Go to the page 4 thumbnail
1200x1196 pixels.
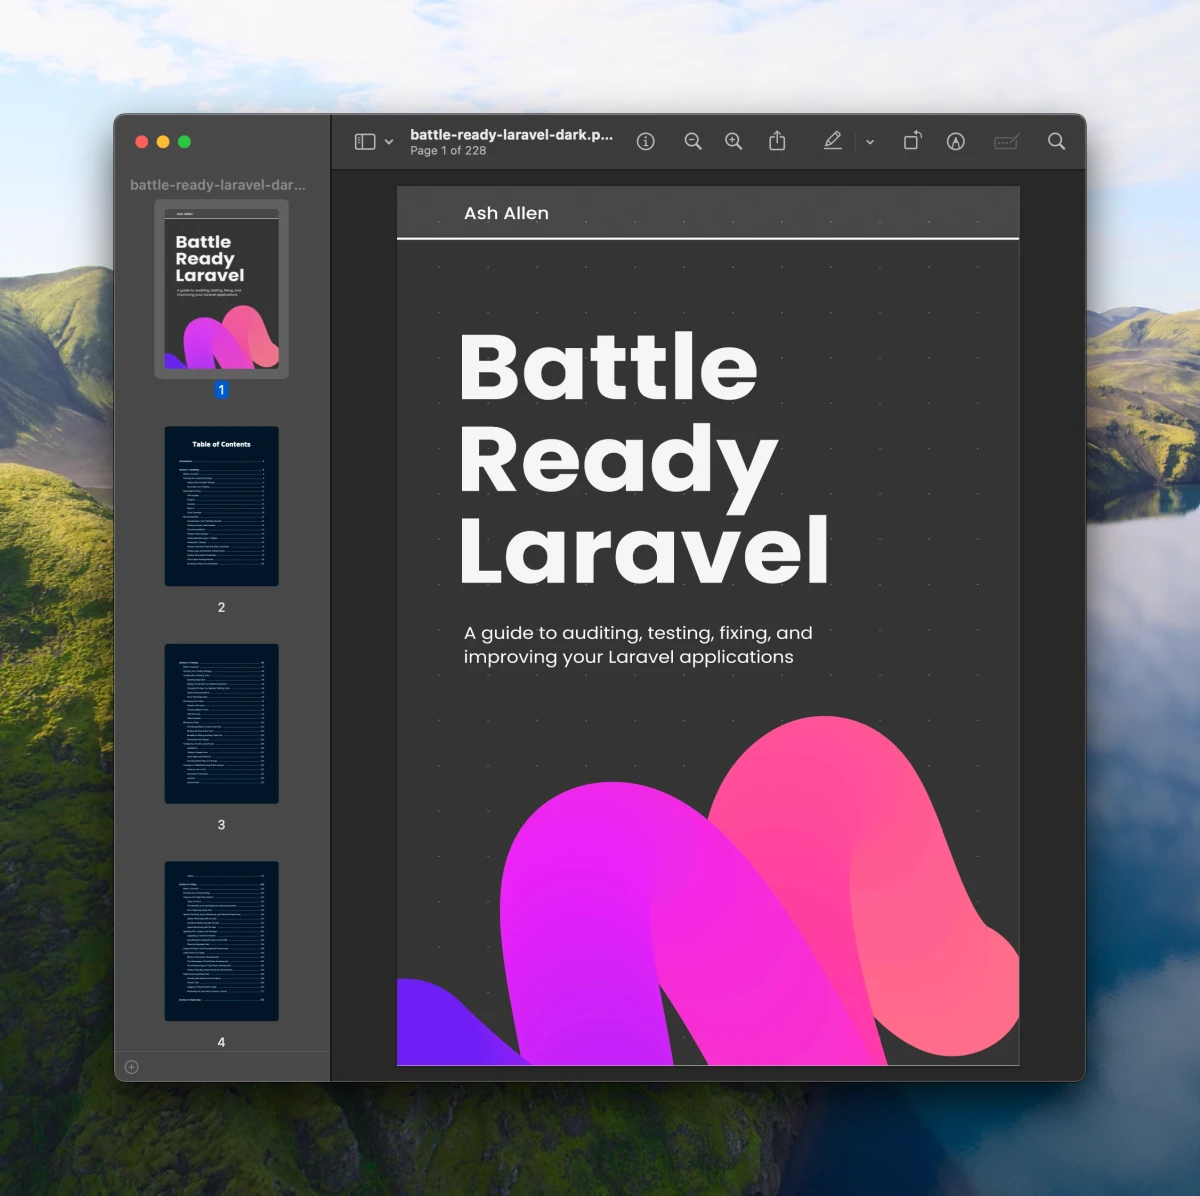(222, 941)
